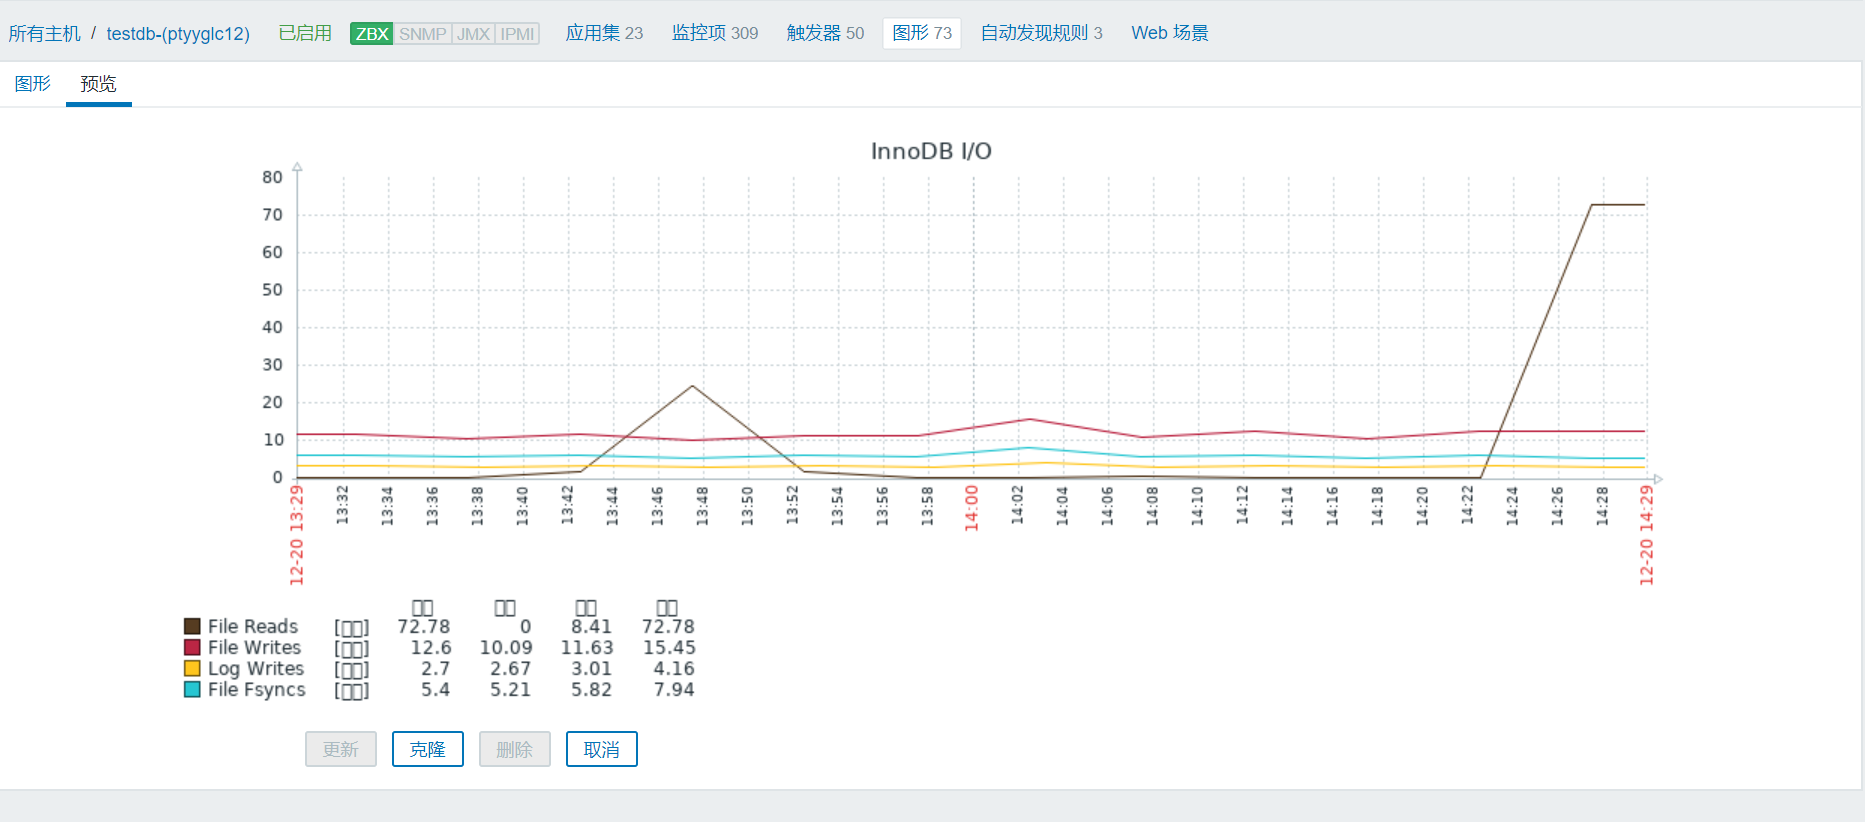Viewport: 1865px width, 822px height.
Task: Open 自动发现规则 3 section
Action: click(x=1041, y=33)
